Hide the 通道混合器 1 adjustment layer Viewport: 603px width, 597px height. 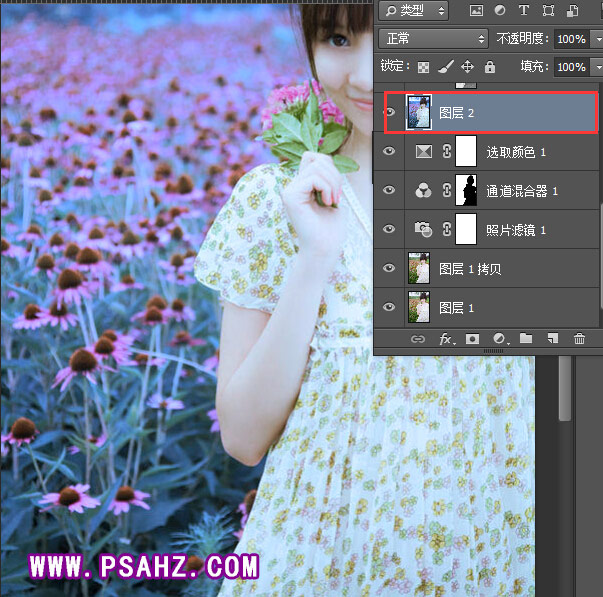(390, 191)
